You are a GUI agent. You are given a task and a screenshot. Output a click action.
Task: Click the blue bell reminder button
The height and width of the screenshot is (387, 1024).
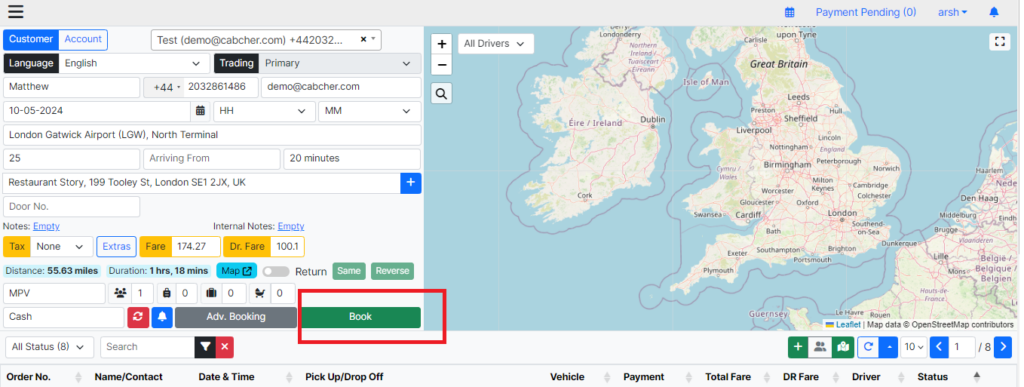pos(162,317)
